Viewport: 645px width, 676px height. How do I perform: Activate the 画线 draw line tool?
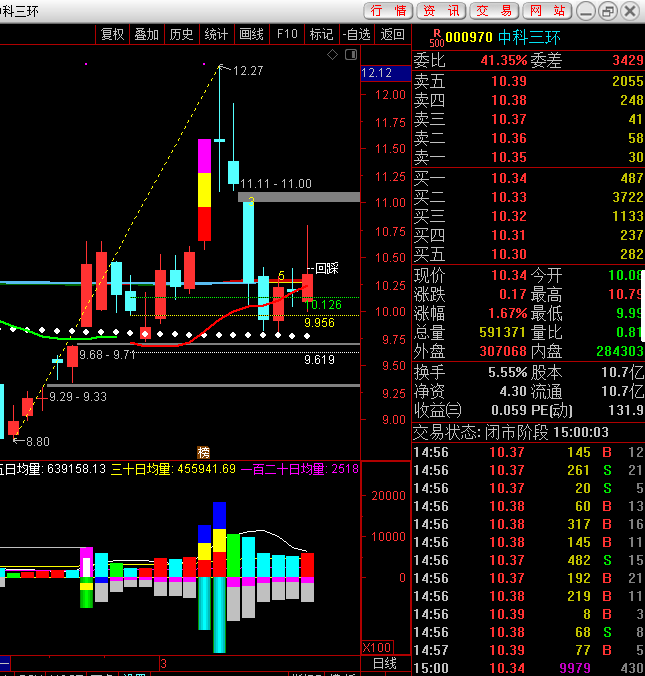point(251,34)
